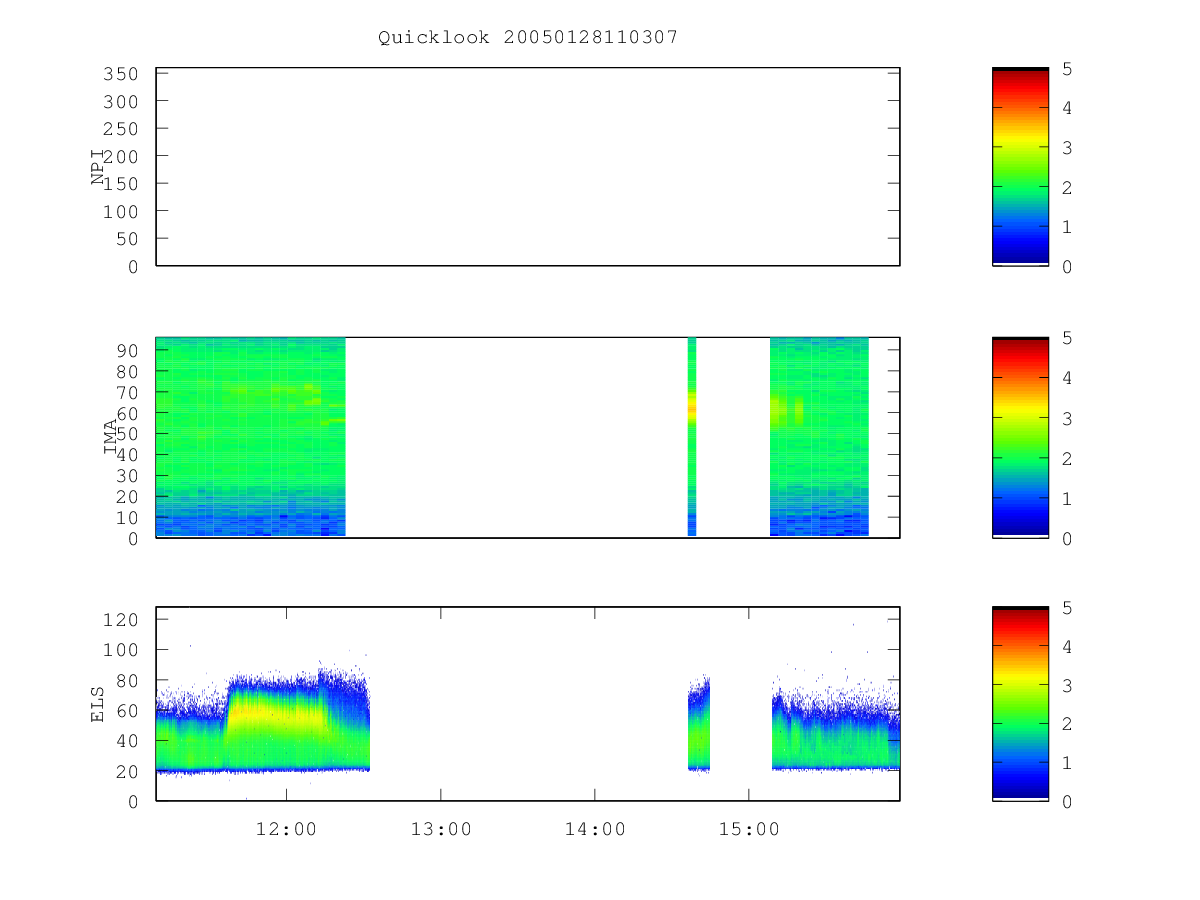Click the ELS panel color scale bar
Screen dimensions: 1200x900
[1020, 704]
